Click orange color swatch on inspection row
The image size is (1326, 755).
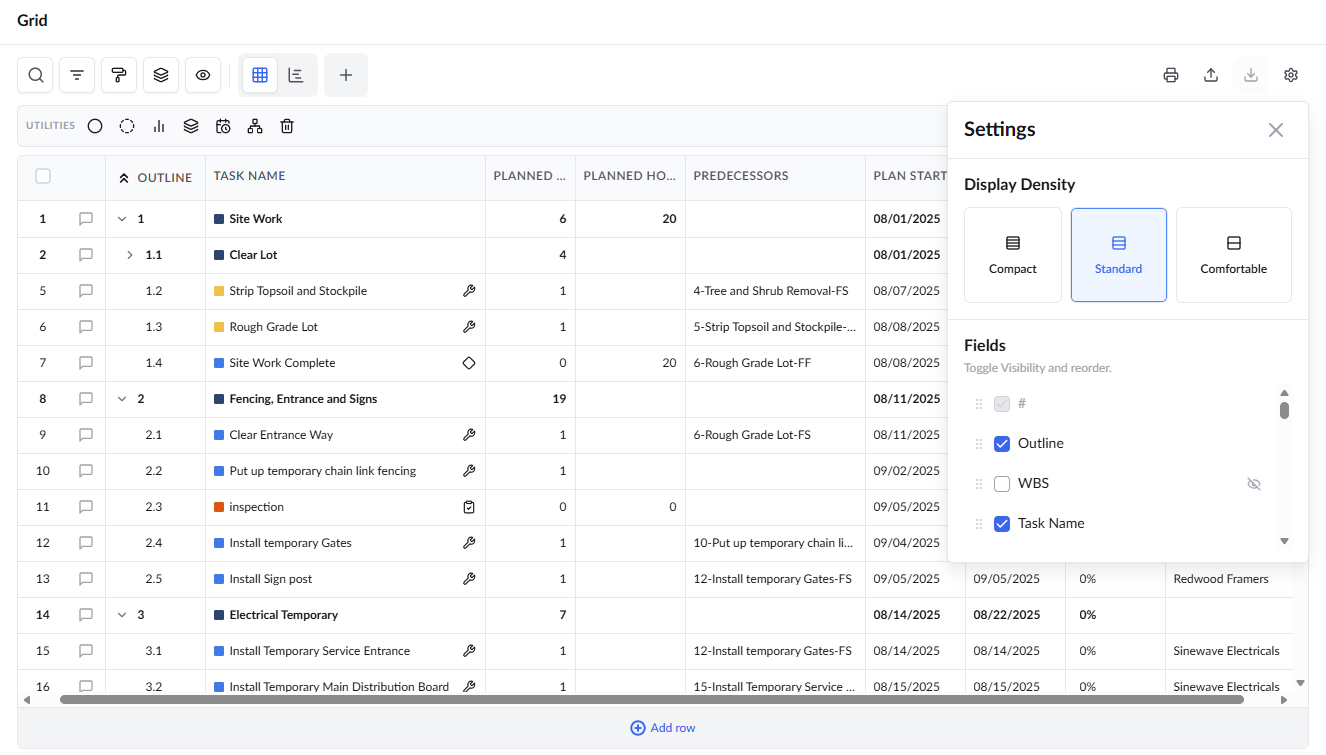coord(219,507)
